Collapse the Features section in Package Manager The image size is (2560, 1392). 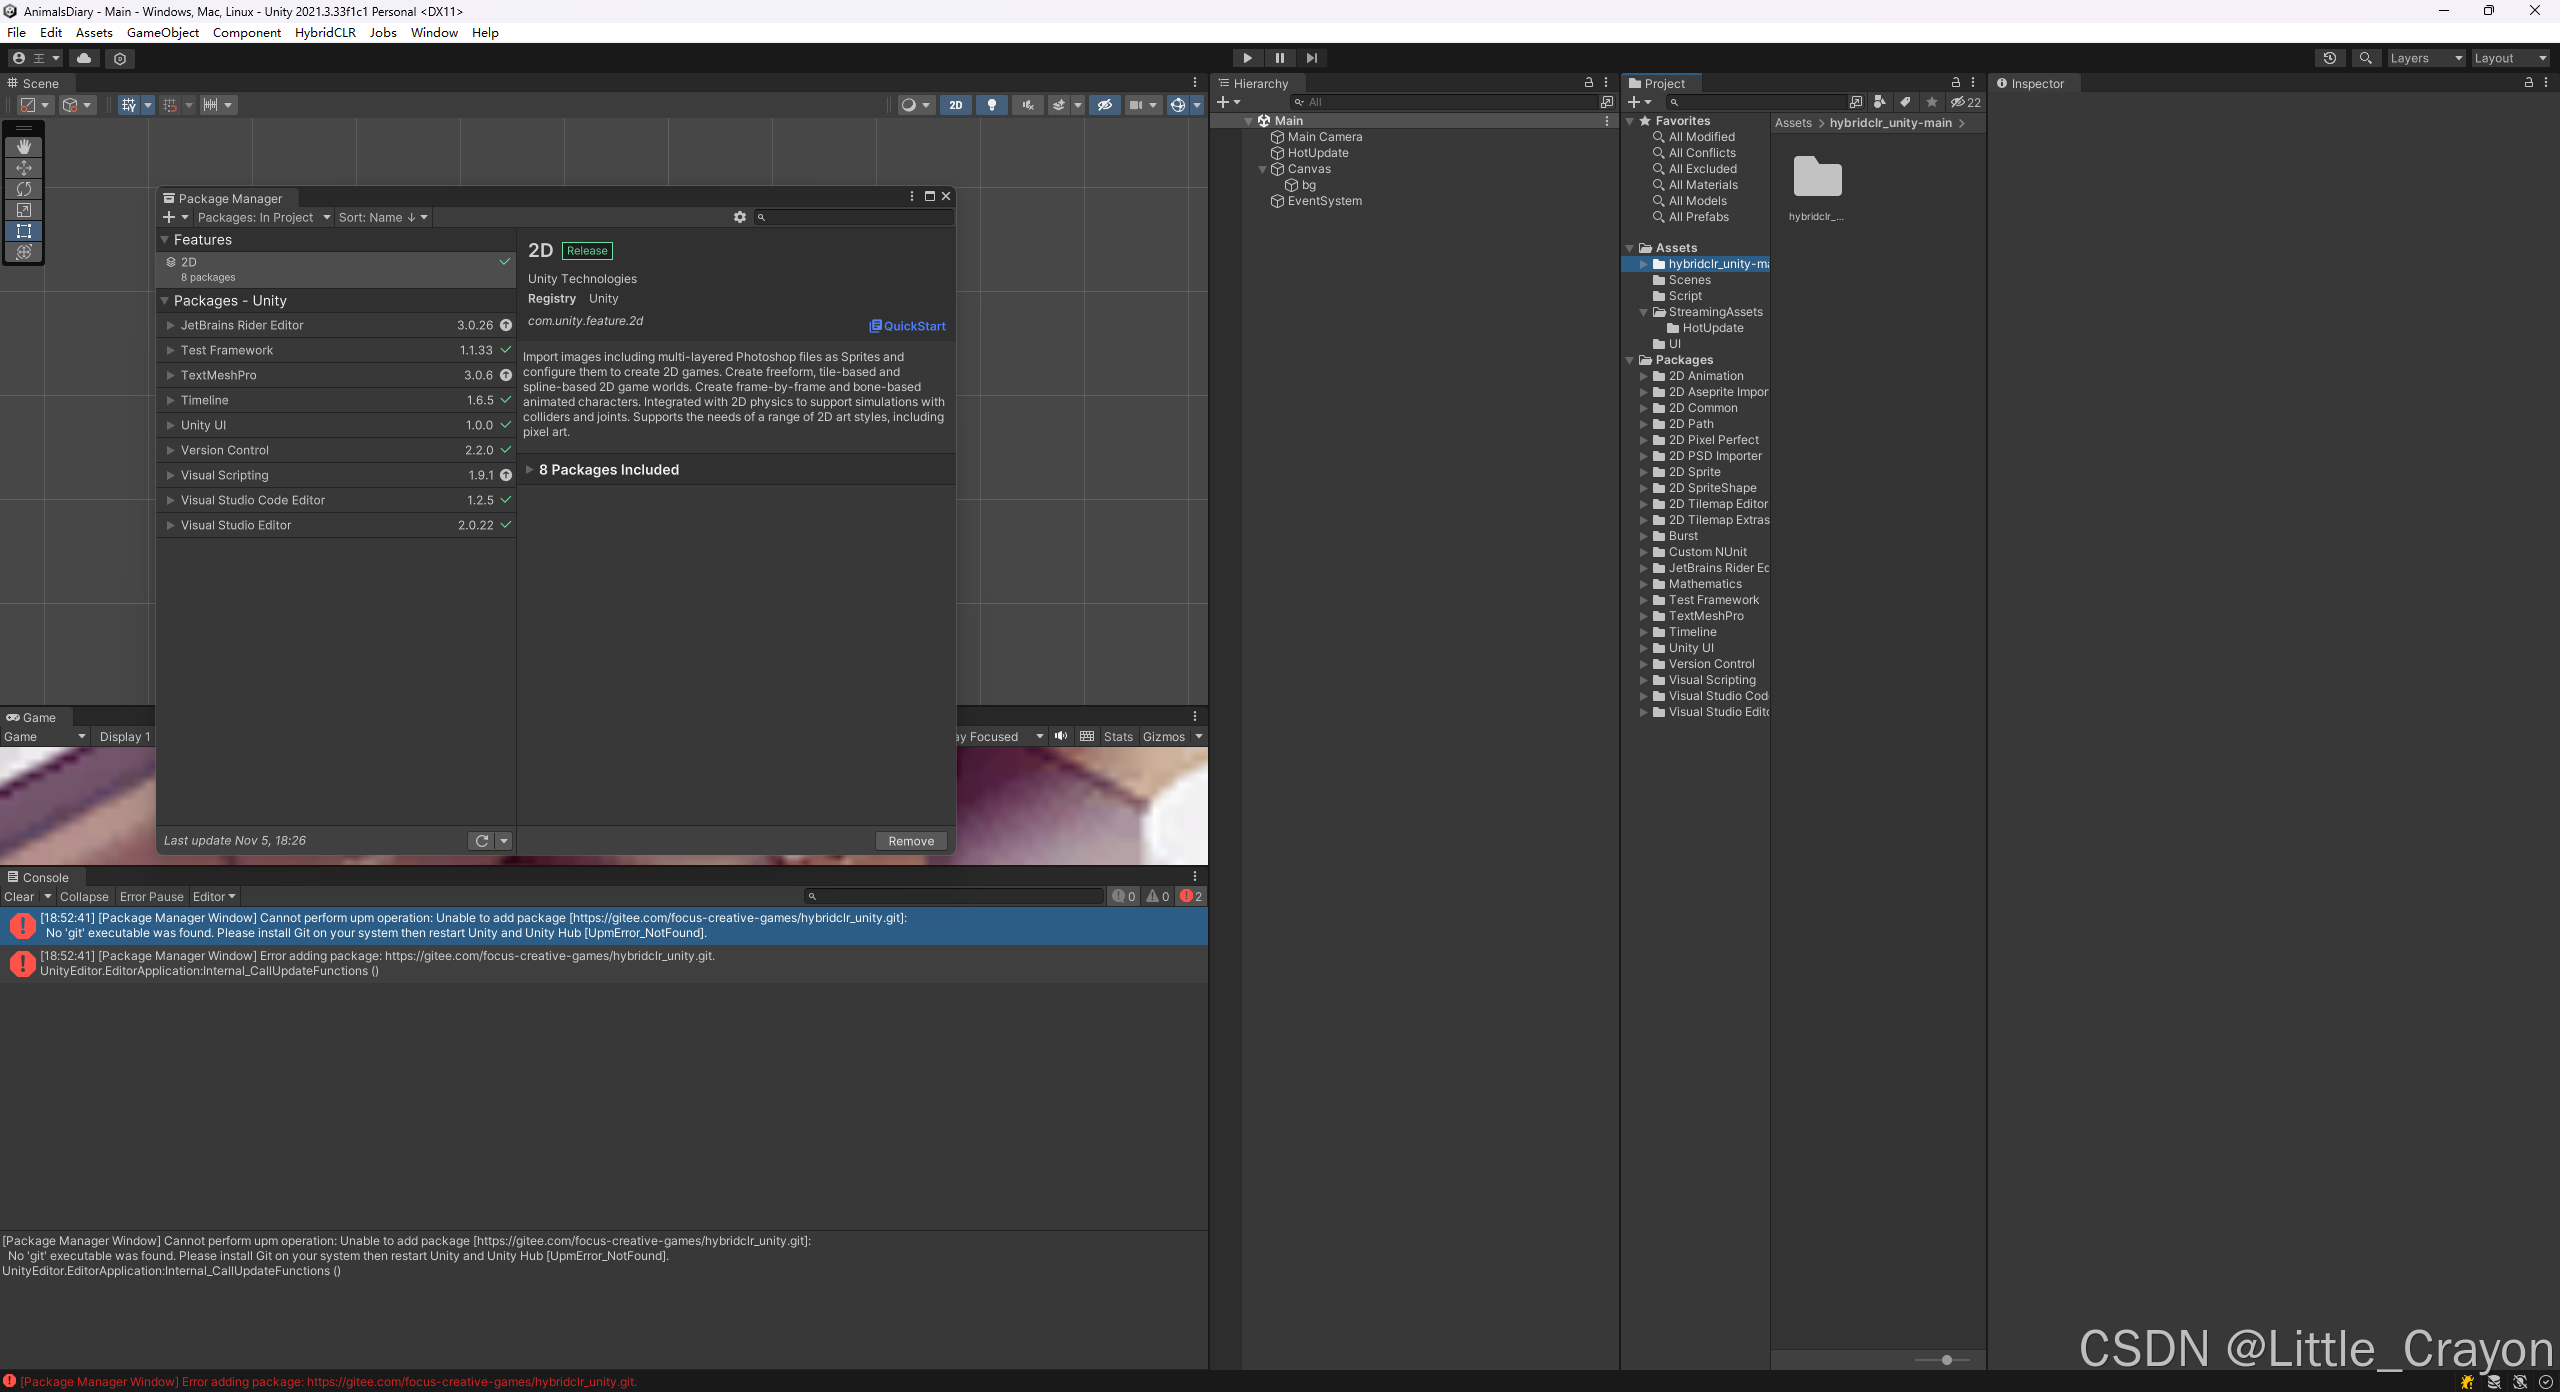click(x=165, y=239)
